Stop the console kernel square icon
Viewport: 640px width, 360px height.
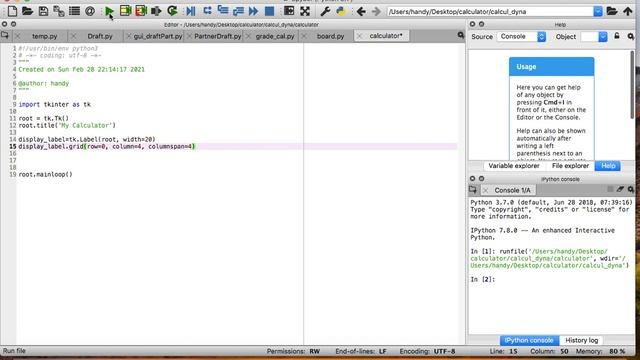[x=610, y=189]
